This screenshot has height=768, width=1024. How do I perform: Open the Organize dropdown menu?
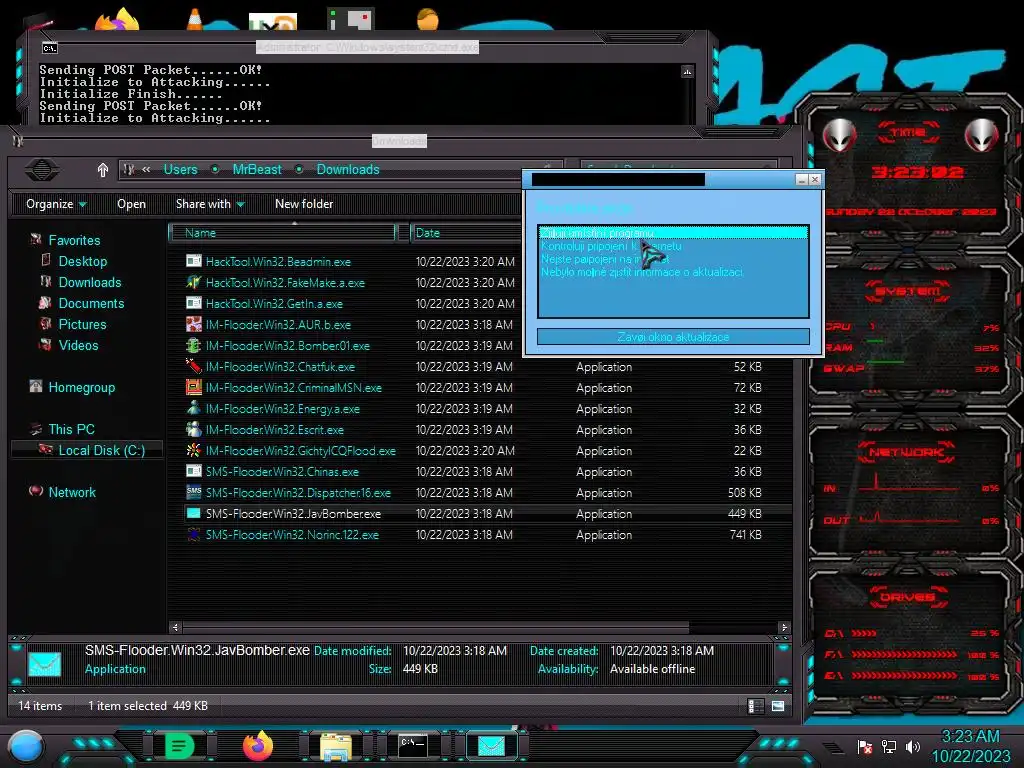click(x=56, y=204)
